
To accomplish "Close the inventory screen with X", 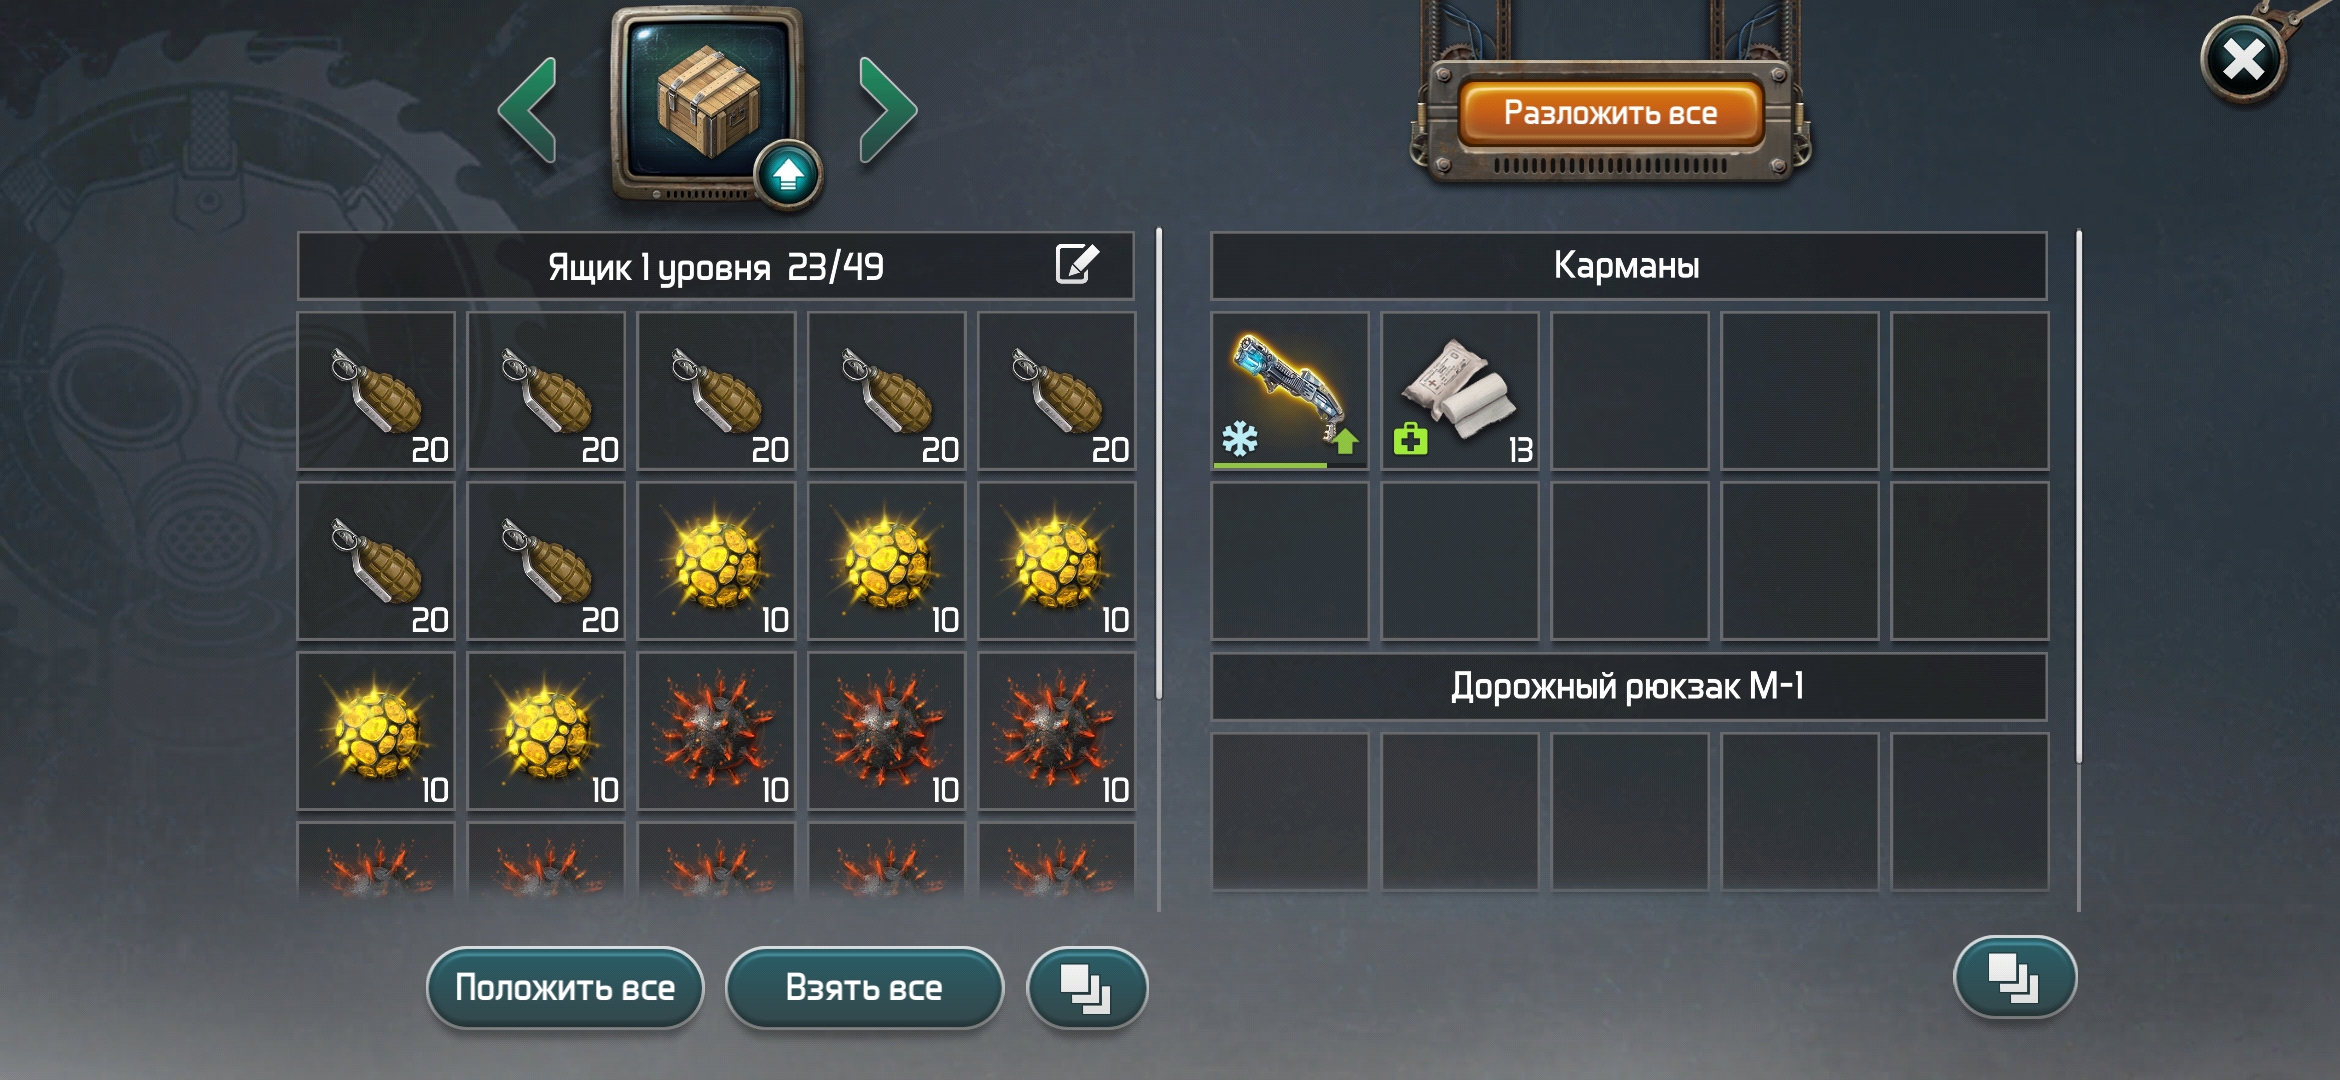I will pos(2243,60).
